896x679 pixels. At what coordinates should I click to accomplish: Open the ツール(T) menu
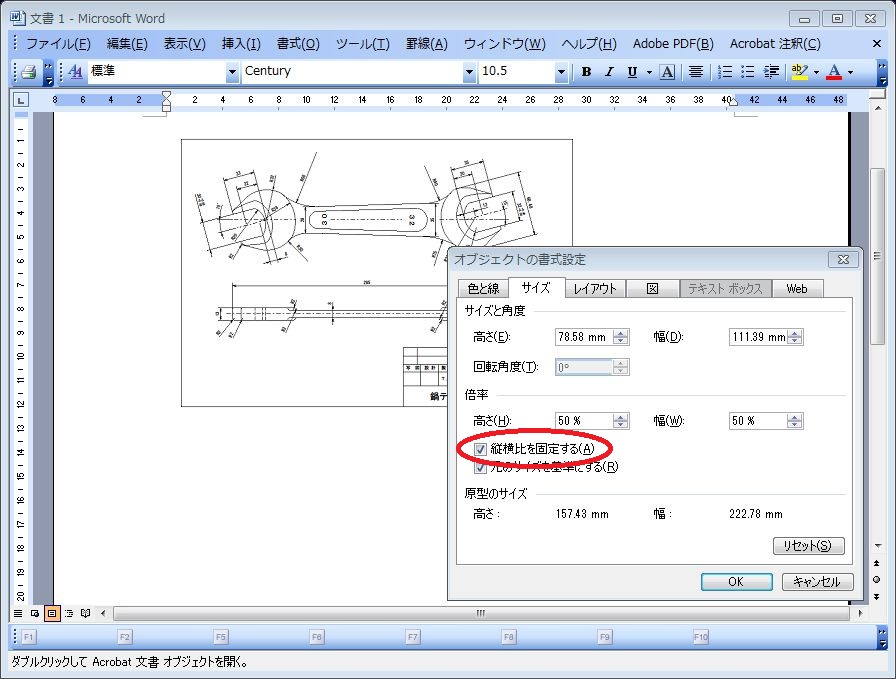tap(363, 44)
